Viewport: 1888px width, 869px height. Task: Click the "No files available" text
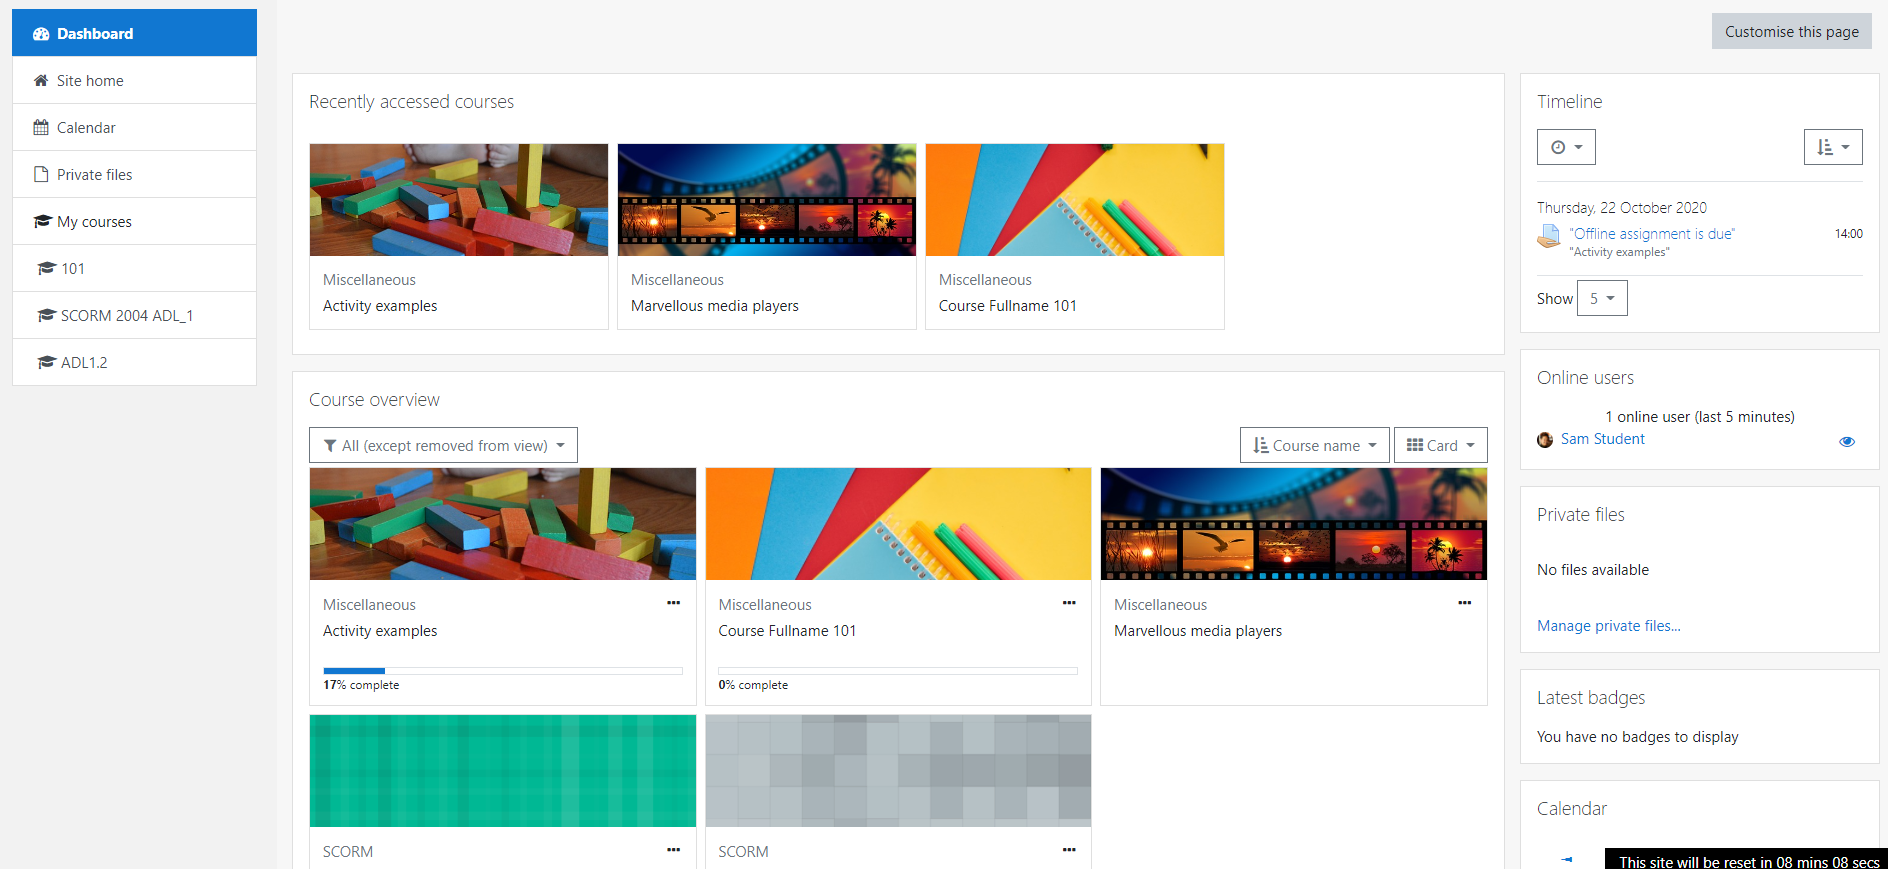[x=1593, y=570]
